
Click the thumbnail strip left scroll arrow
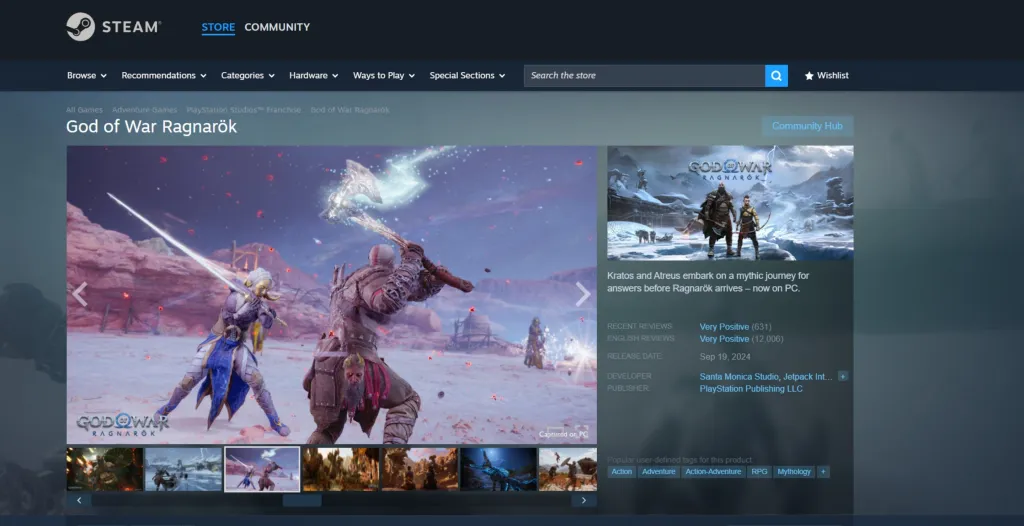tap(79, 501)
